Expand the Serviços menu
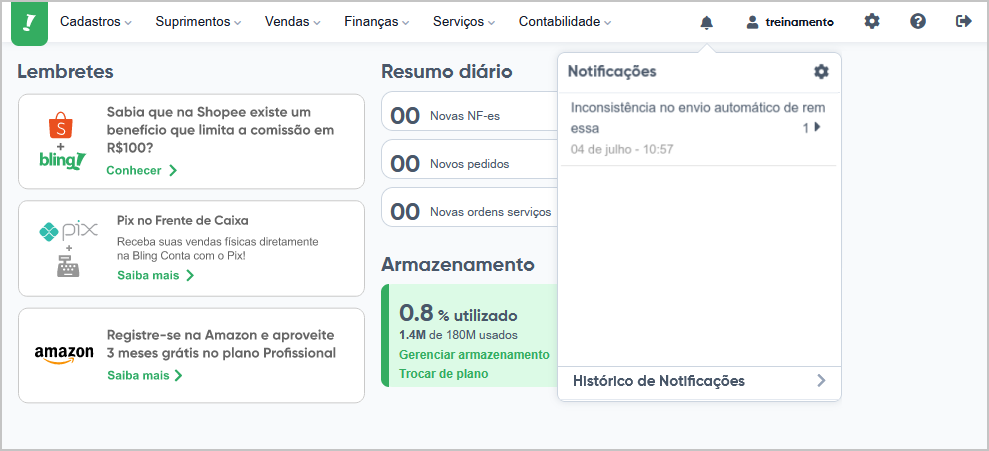The image size is (989, 451). pos(464,22)
